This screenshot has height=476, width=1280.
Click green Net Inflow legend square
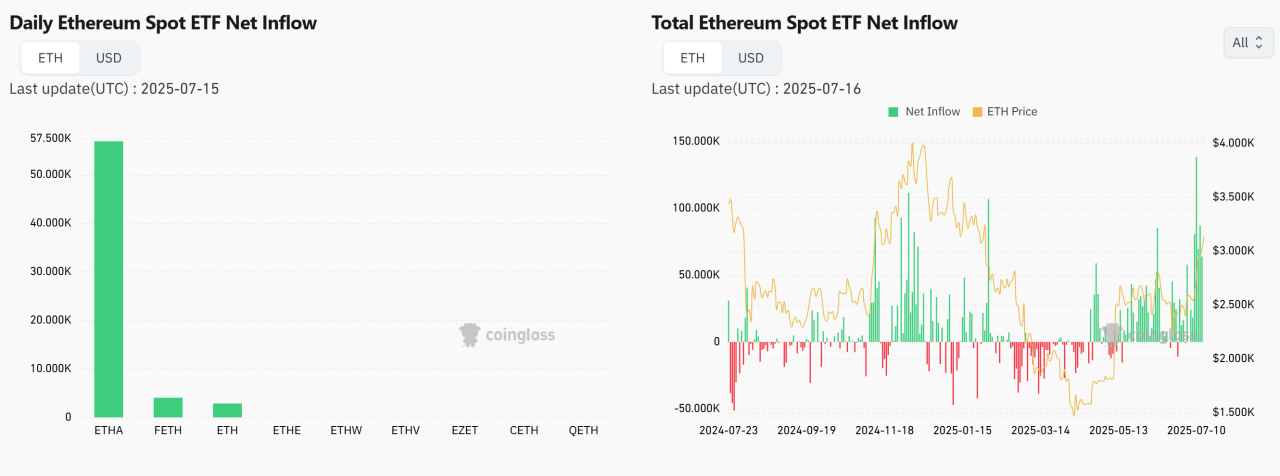pyautogui.click(x=893, y=112)
